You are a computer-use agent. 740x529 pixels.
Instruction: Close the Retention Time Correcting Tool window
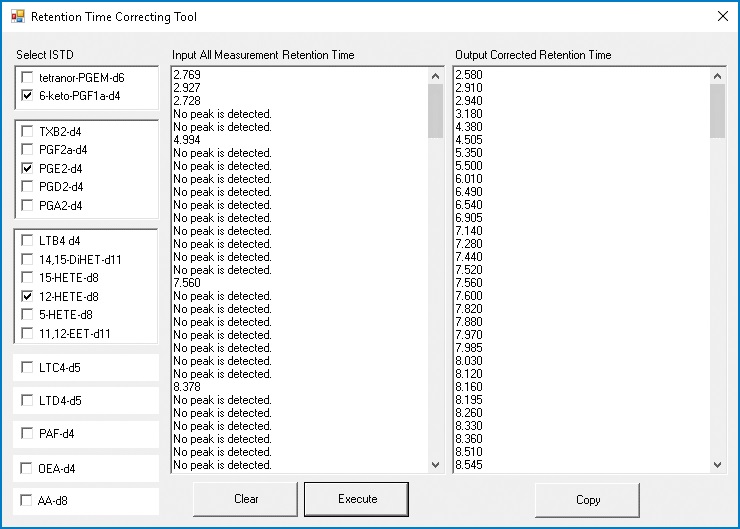click(721, 16)
